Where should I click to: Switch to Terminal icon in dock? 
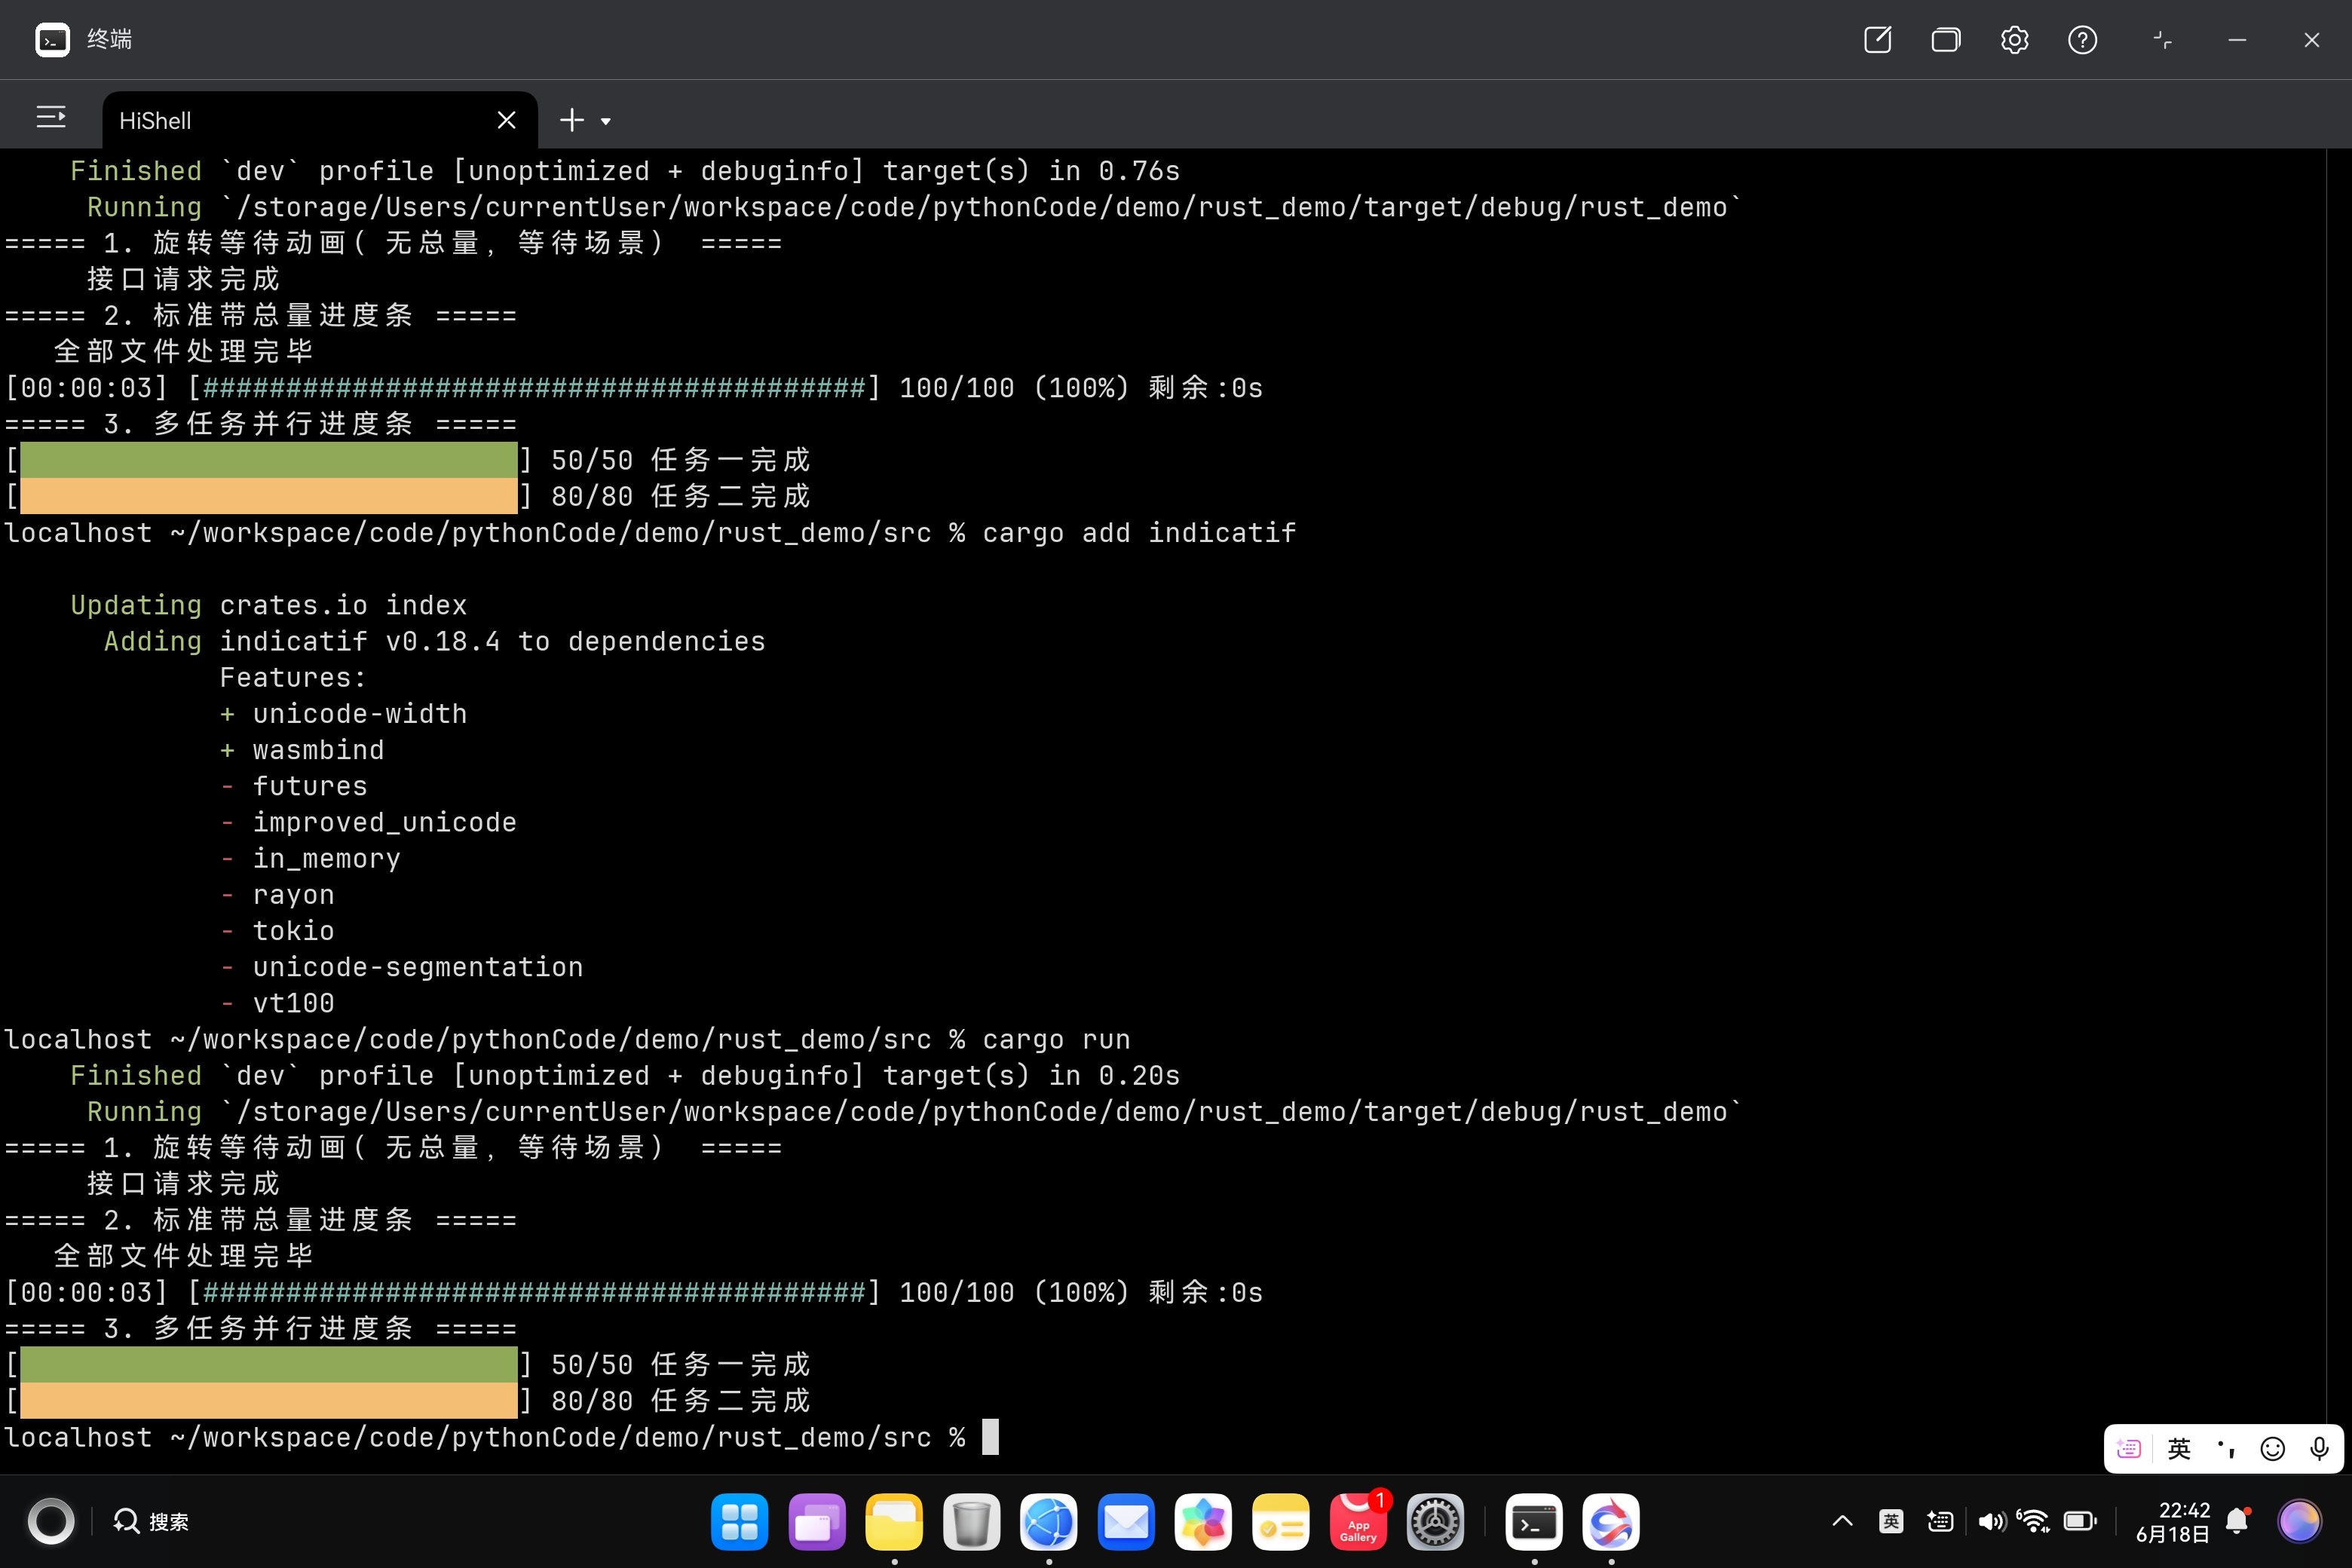(1534, 1522)
